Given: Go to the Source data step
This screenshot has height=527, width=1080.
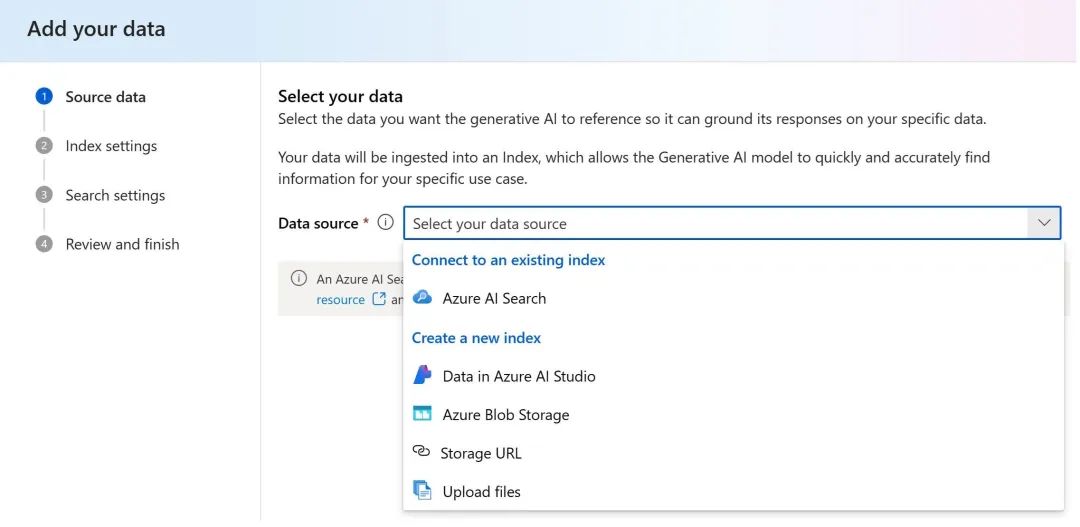Looking at the screenshot, I should coord(105,97).
